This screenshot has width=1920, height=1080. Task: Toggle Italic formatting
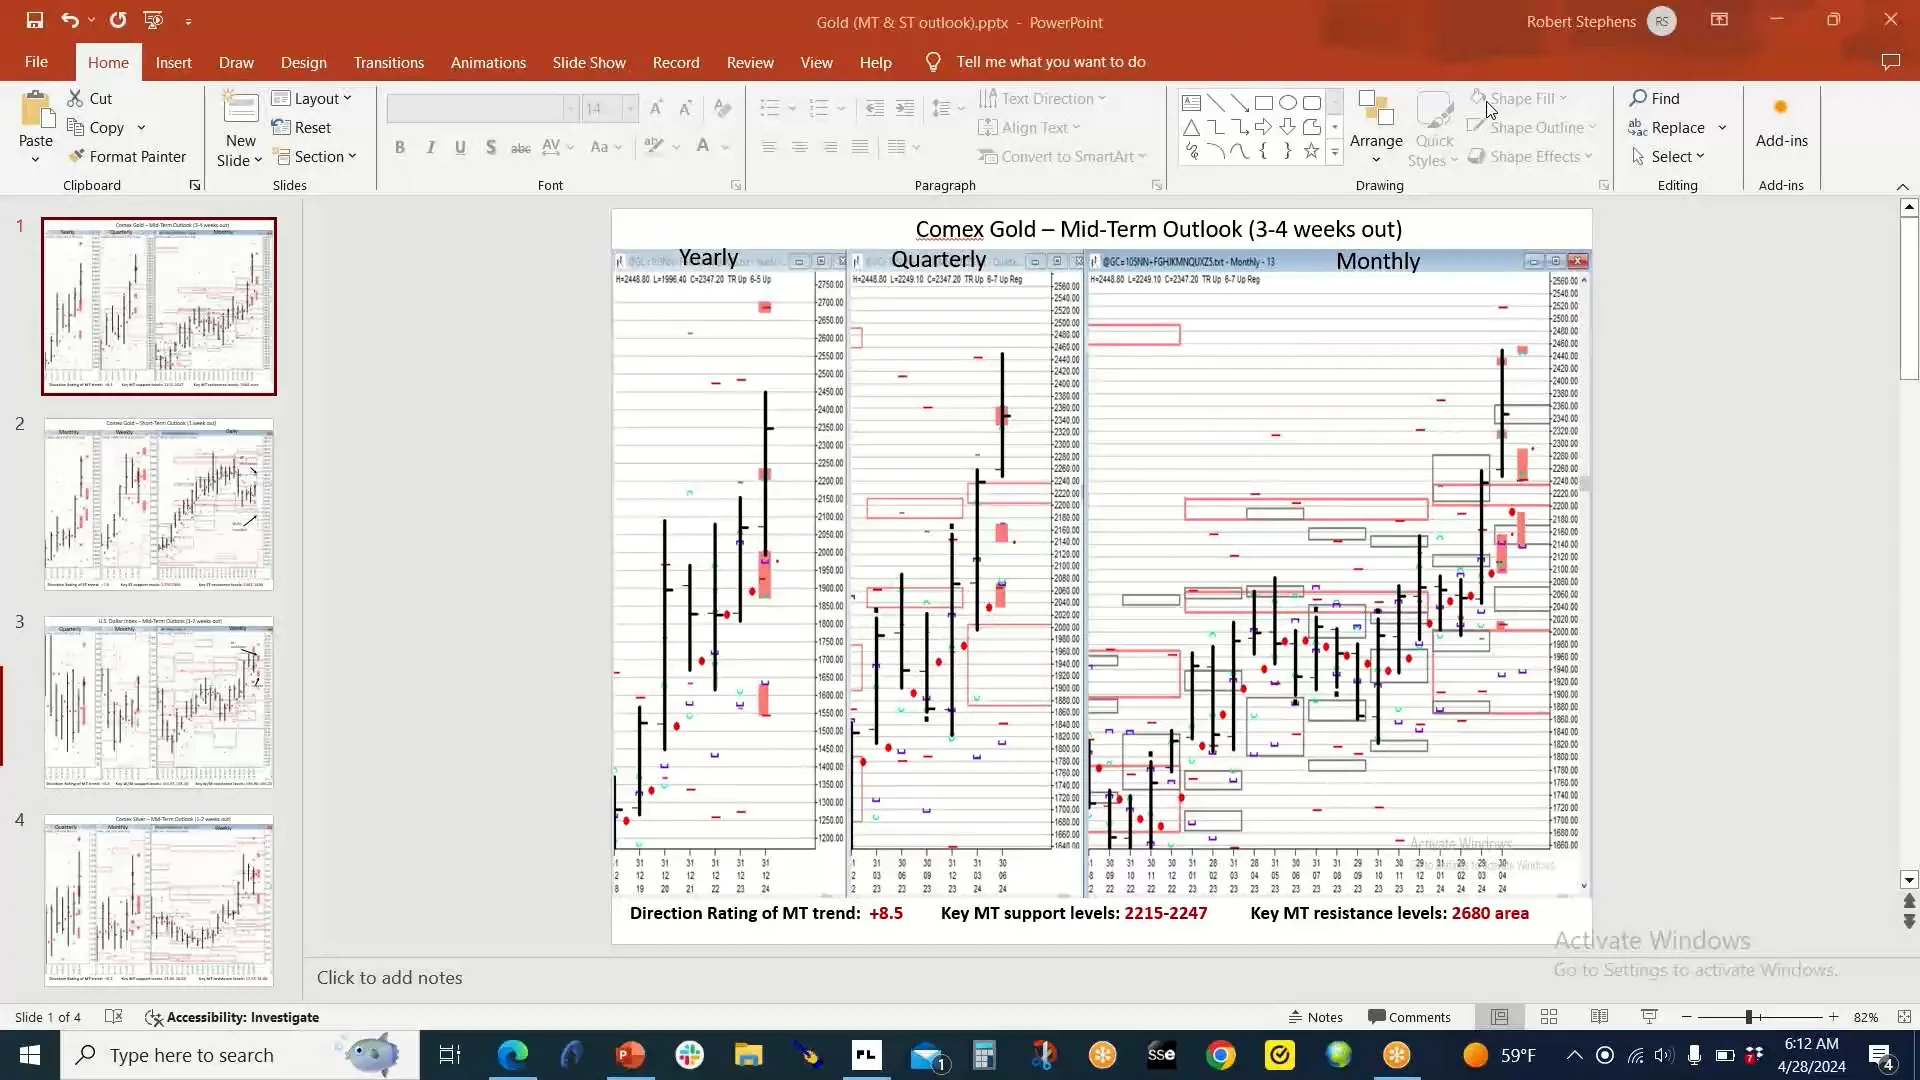click(x=430, y=147)
